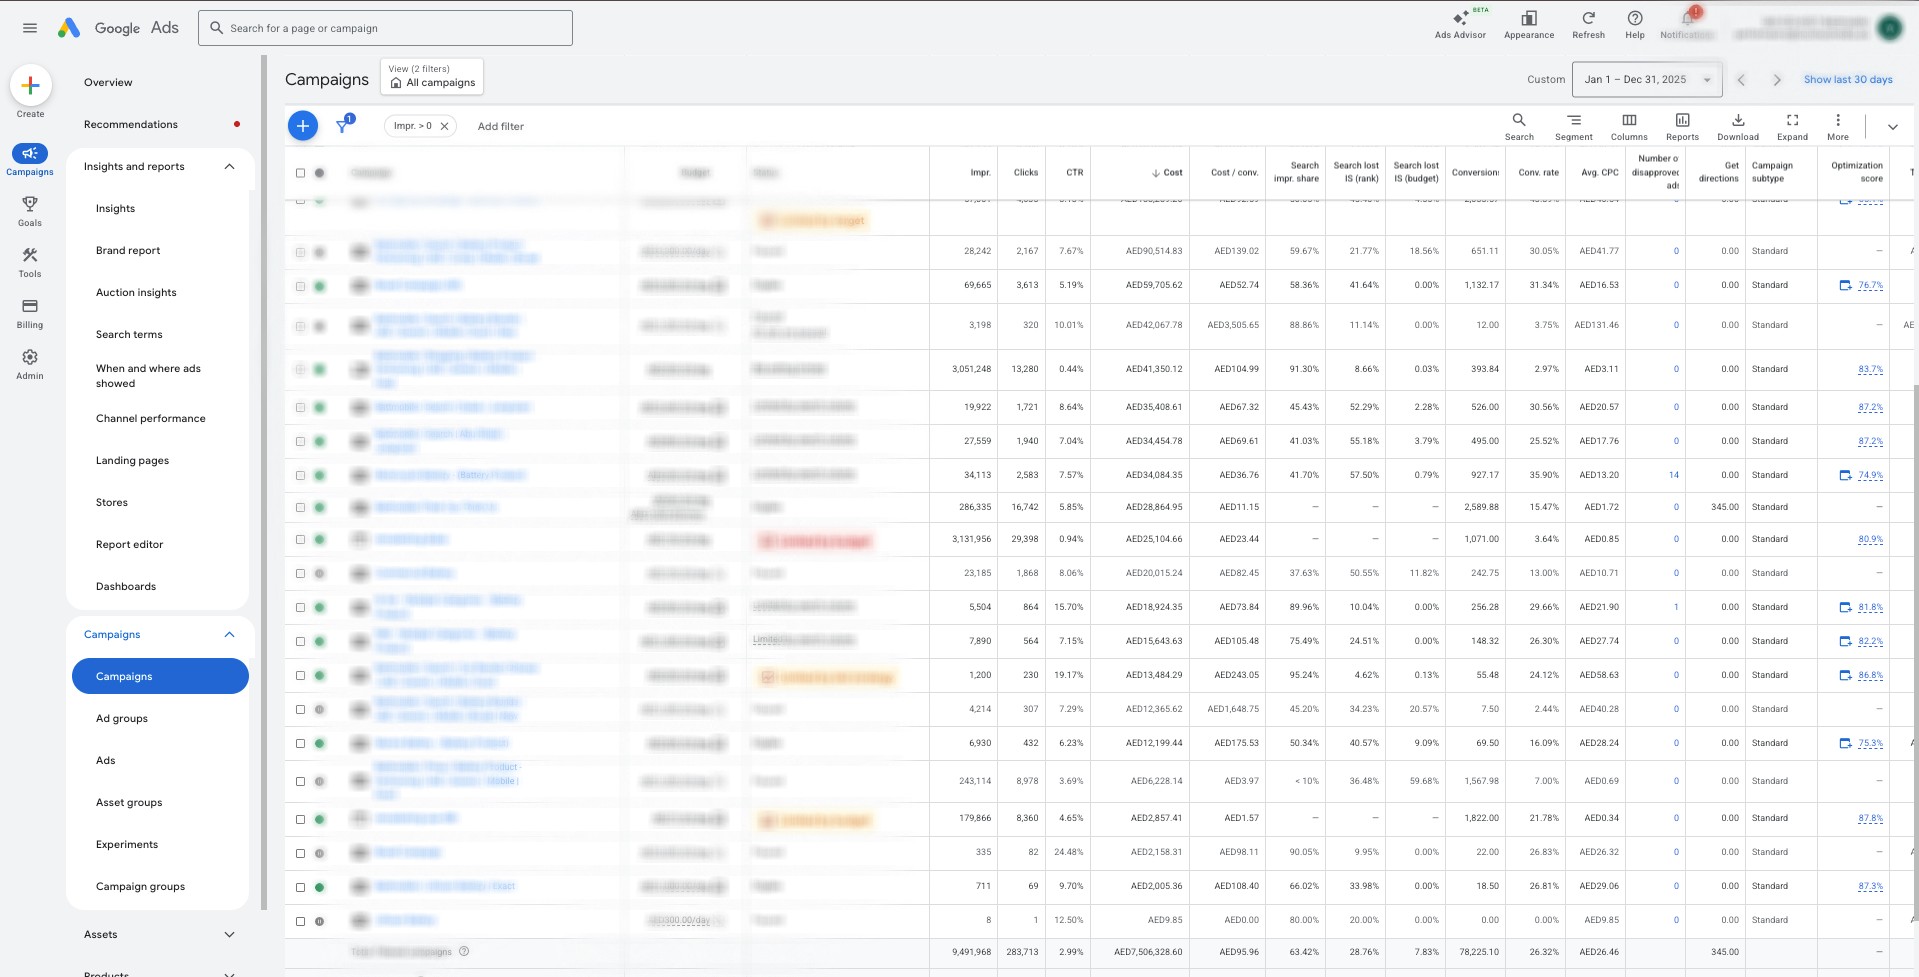The image size is (1919, 977).
Task: Click the Refresh icon
Action: [1588, 24]
